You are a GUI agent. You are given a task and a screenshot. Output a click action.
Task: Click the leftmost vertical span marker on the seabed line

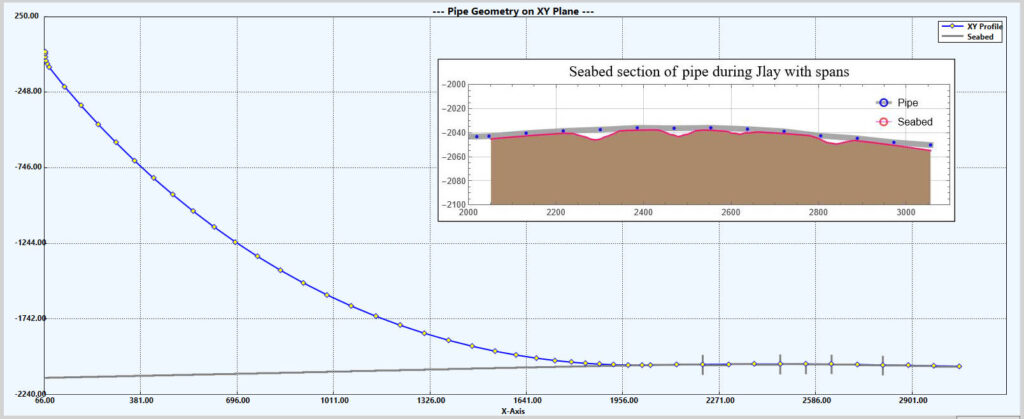coord(703,365)
